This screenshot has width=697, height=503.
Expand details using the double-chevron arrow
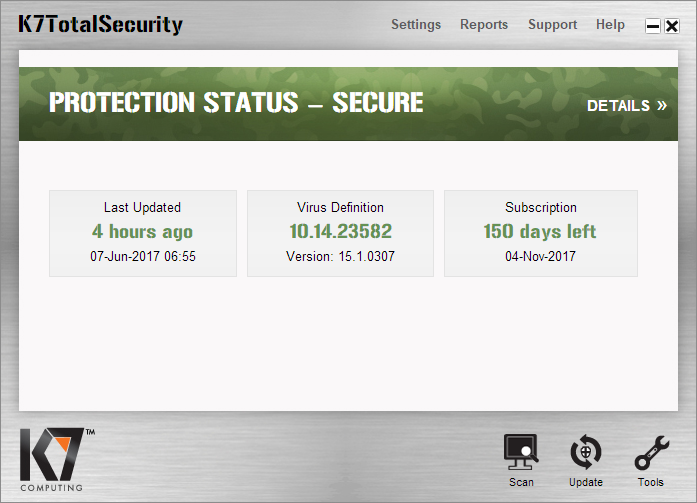coord(661,105)
